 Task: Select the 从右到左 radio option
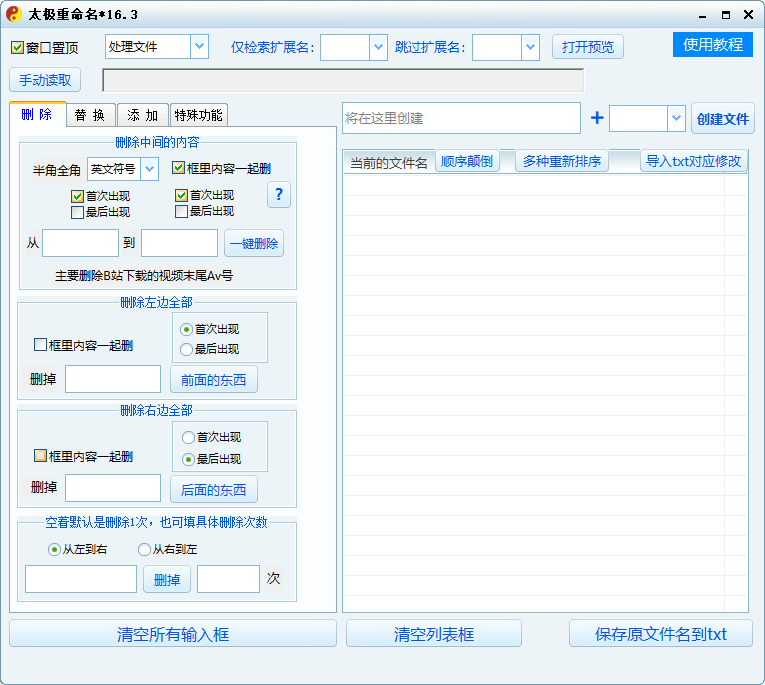(x=144, y=549)
